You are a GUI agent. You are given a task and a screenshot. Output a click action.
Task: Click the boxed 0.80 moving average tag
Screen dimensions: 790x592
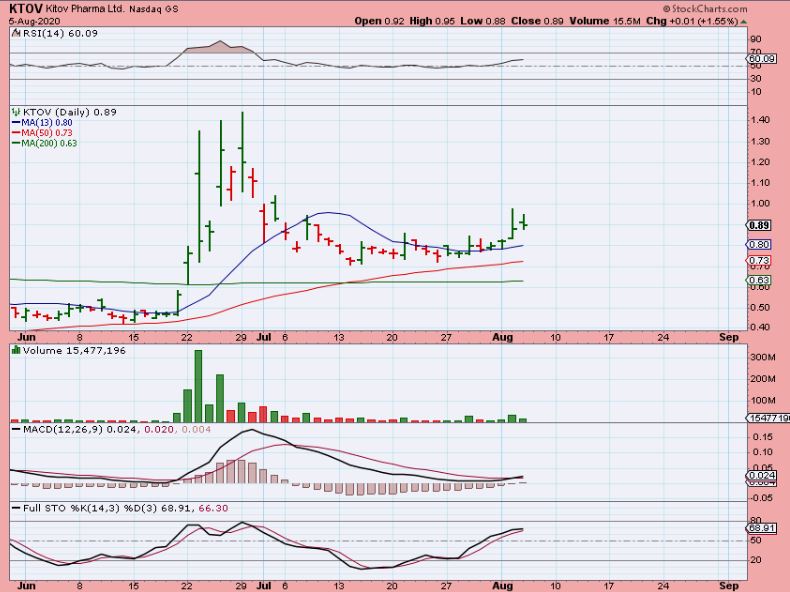pos(759,244)
